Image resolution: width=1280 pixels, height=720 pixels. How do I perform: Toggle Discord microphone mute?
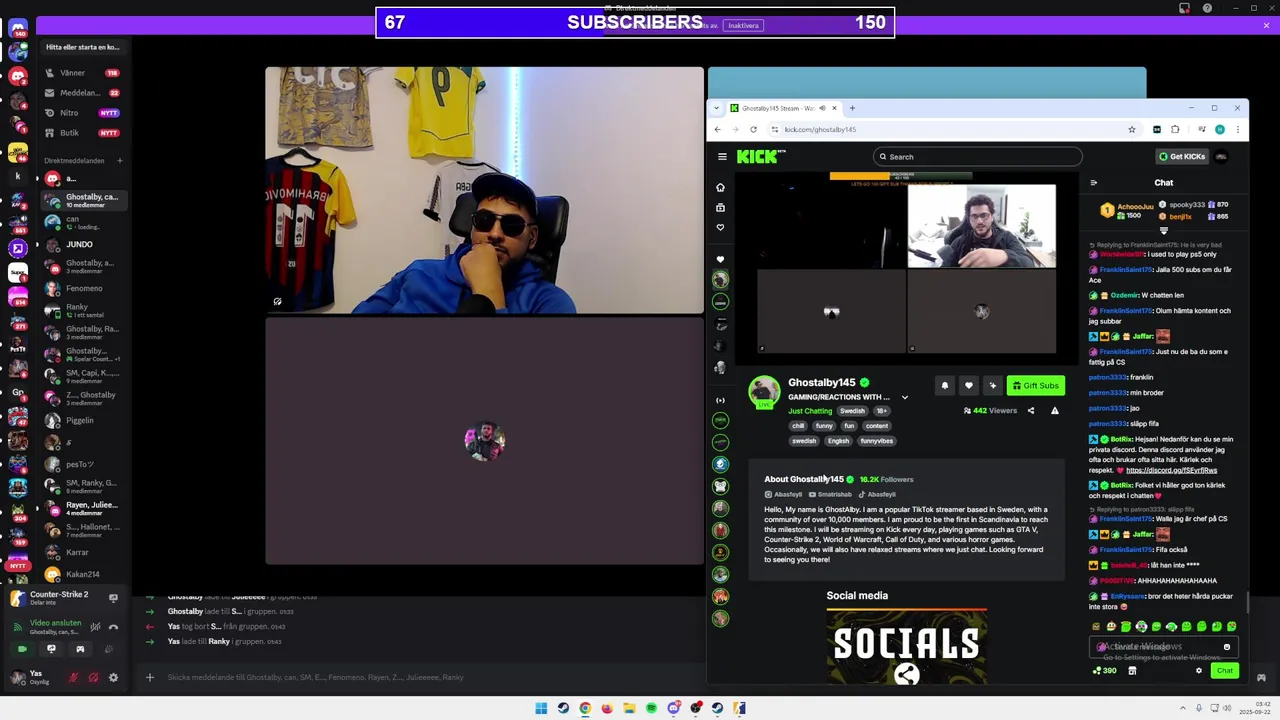(x=73, y=677)
